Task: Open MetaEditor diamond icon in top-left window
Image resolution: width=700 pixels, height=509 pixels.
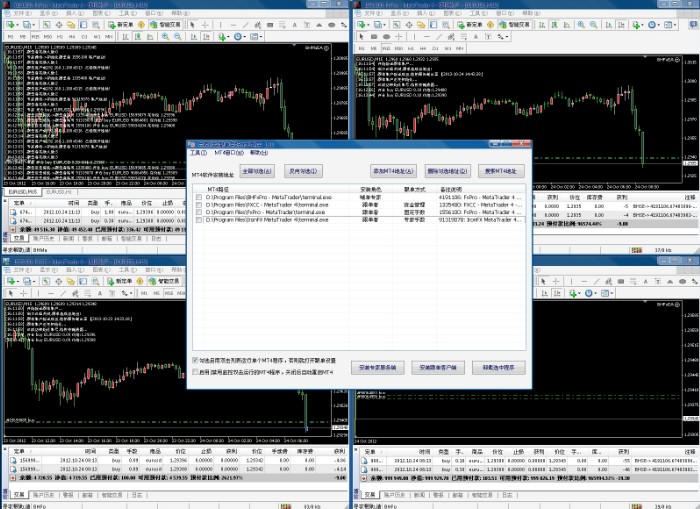Action: click(x=141, y=25)
